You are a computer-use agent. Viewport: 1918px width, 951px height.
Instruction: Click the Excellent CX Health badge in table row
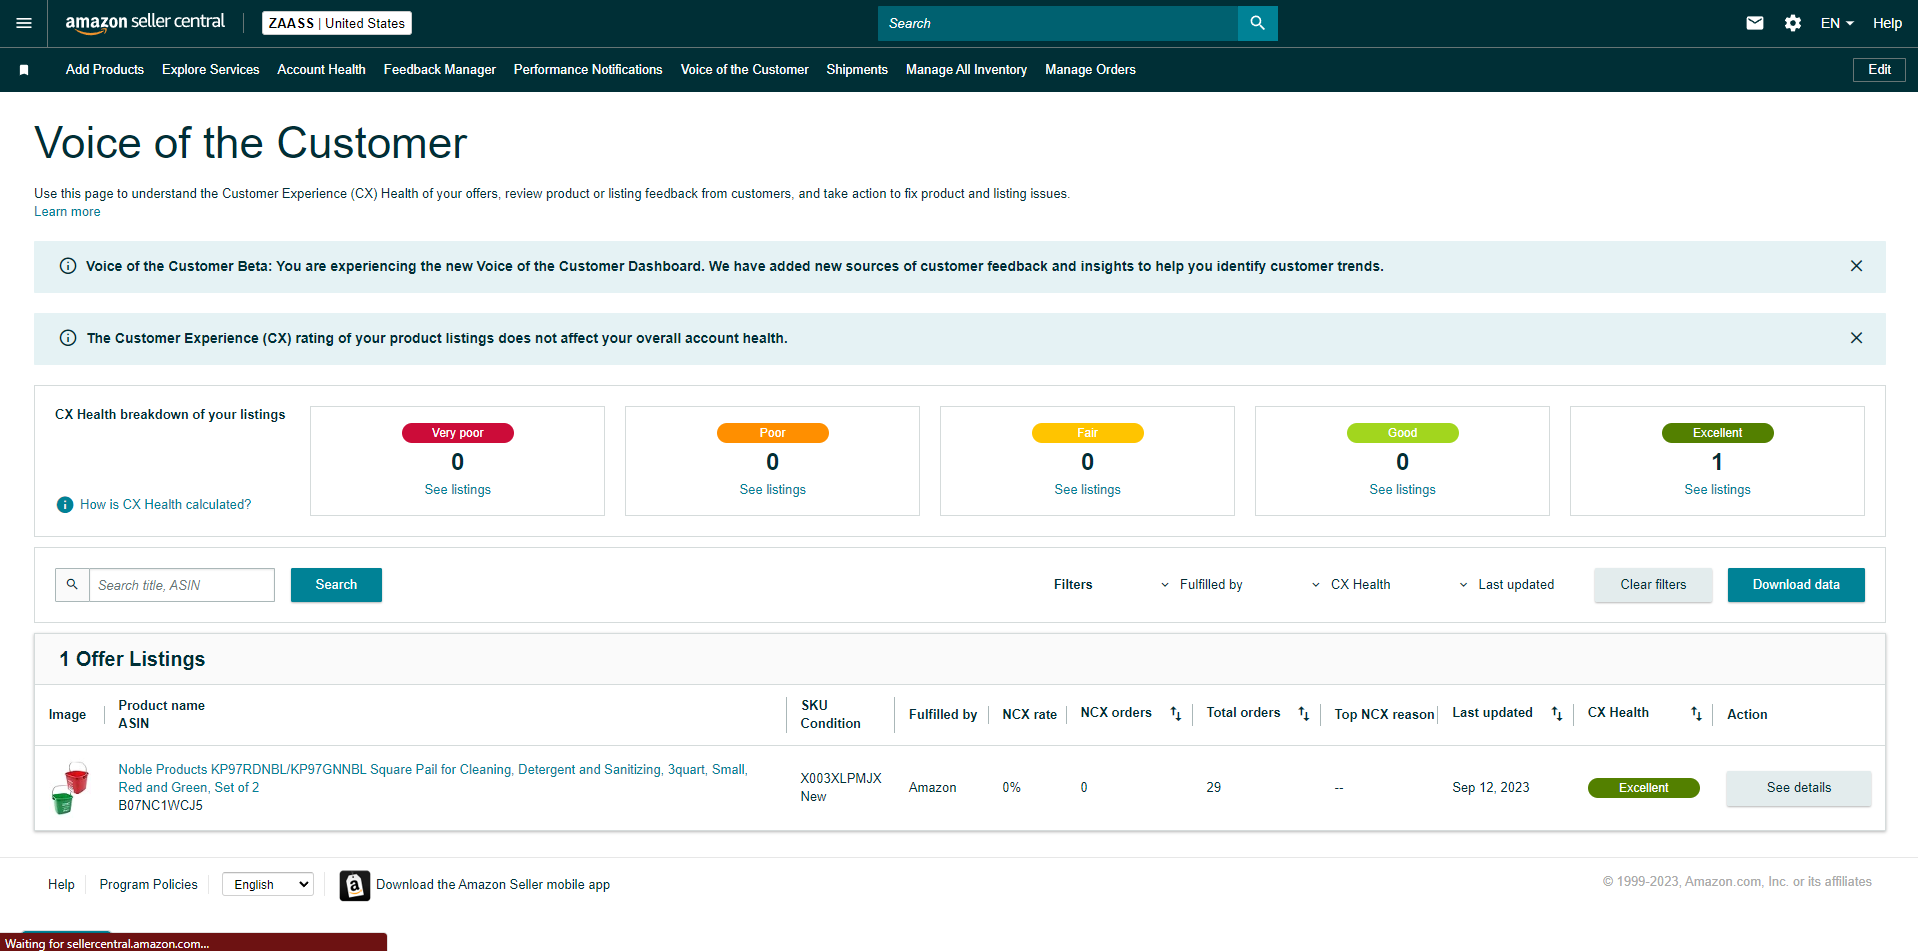click(1644, 788)
